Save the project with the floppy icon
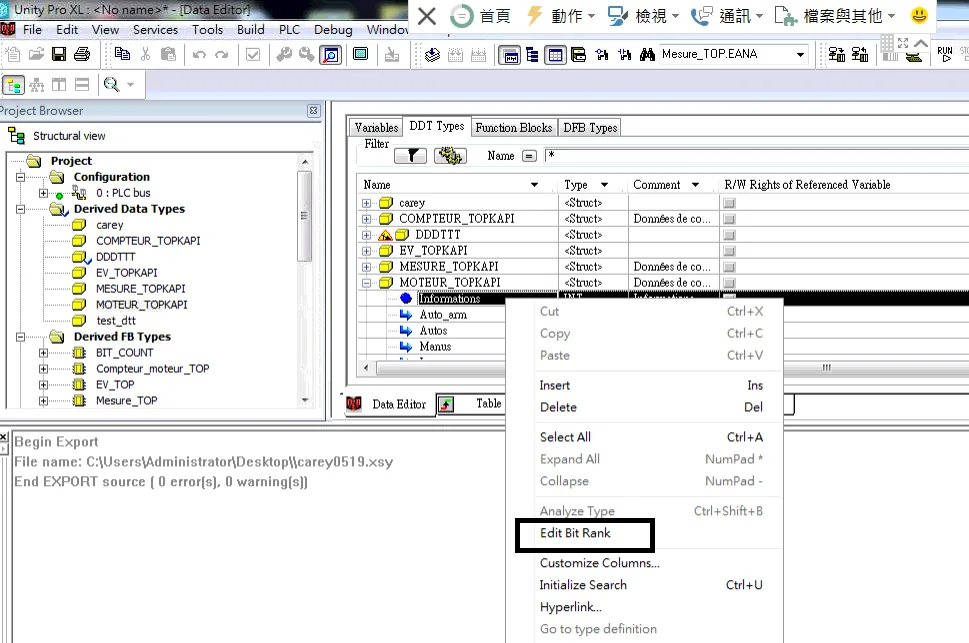This screenshot has width=969, height=643. [59, 54]
